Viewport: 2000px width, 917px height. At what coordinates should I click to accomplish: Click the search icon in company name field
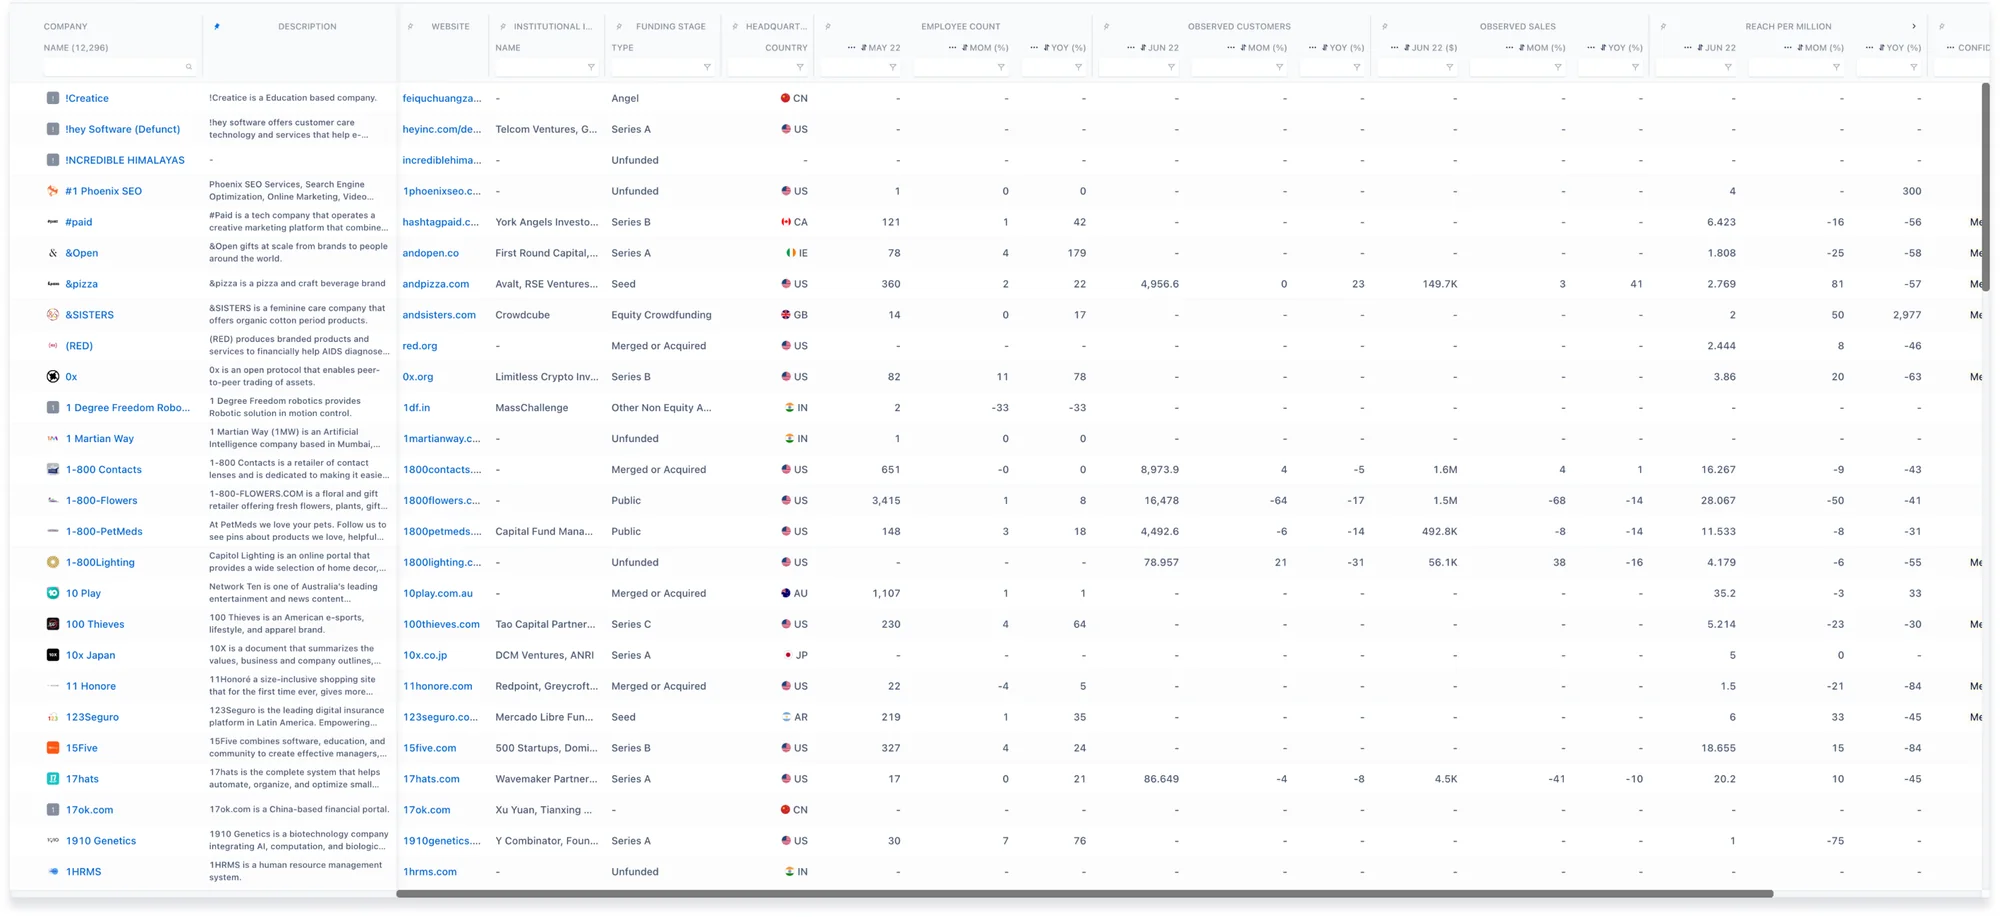coord(188,67)
